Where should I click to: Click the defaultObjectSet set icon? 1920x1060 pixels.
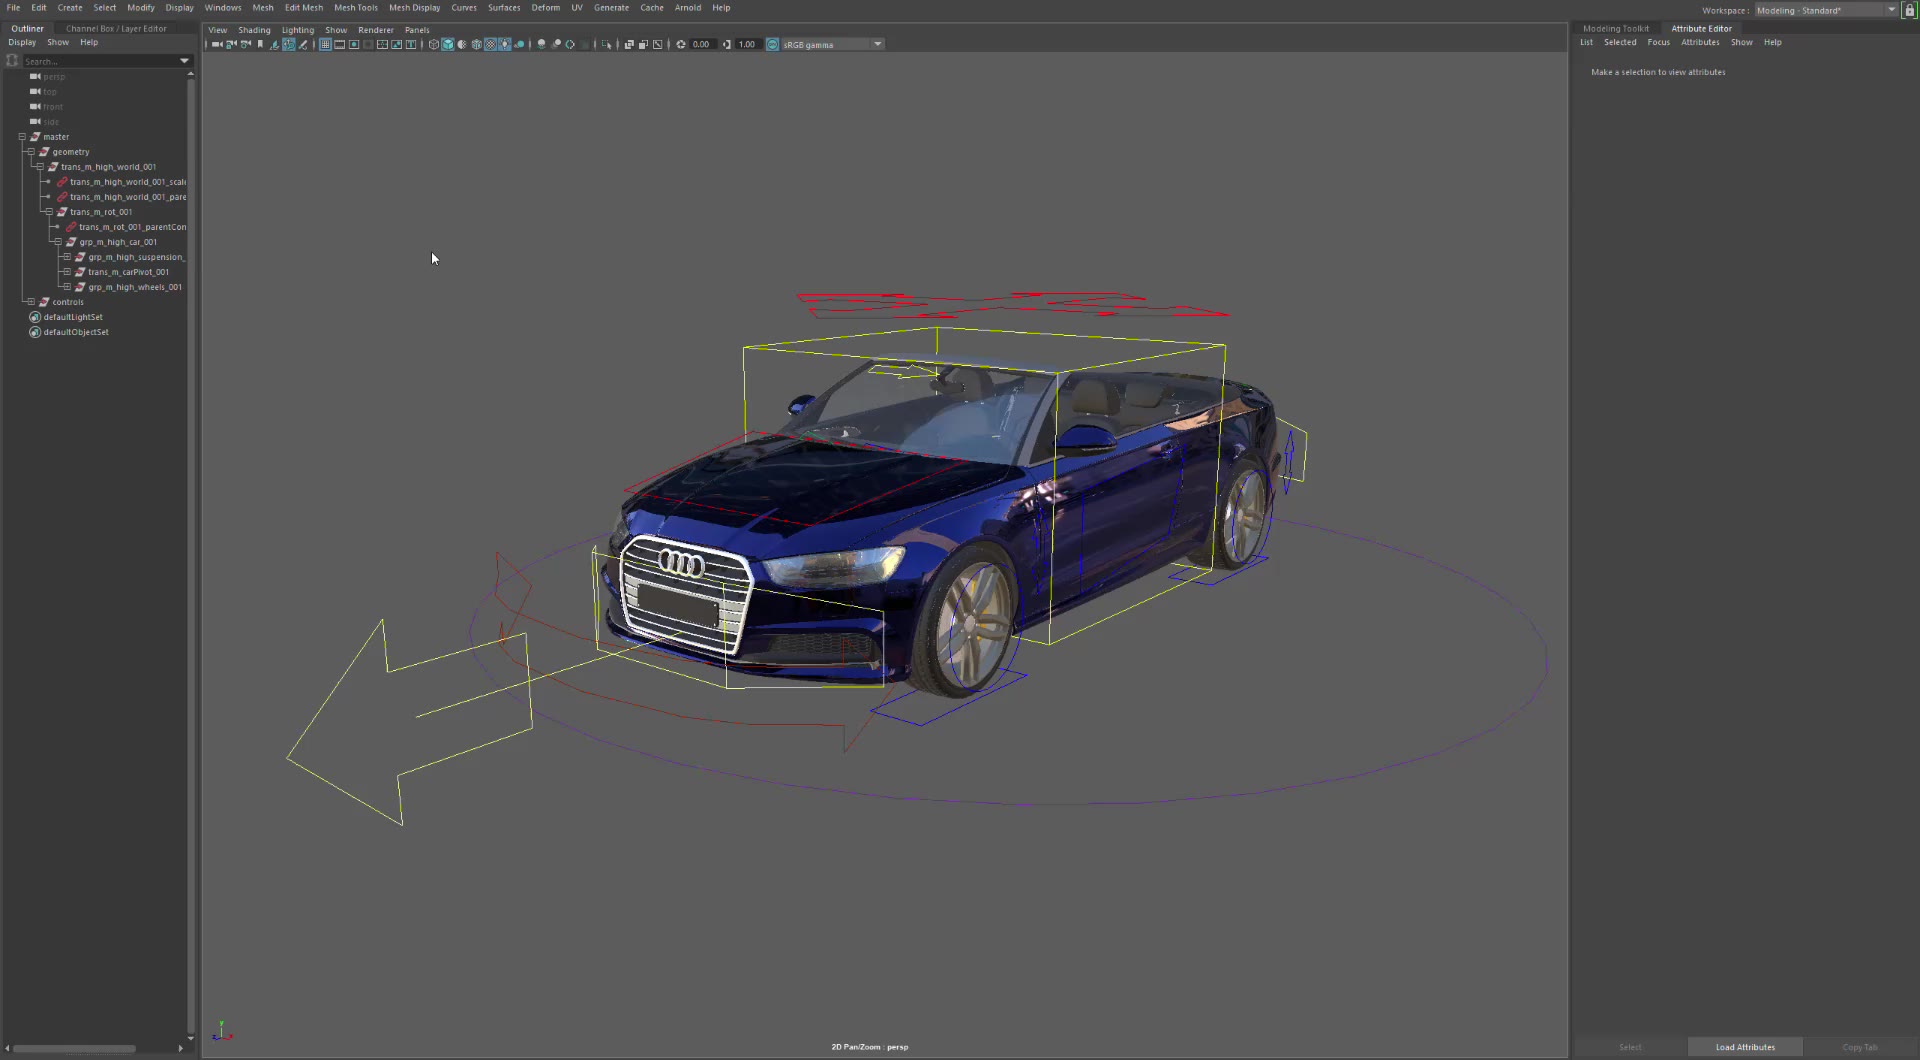click(x=35, y=332)
